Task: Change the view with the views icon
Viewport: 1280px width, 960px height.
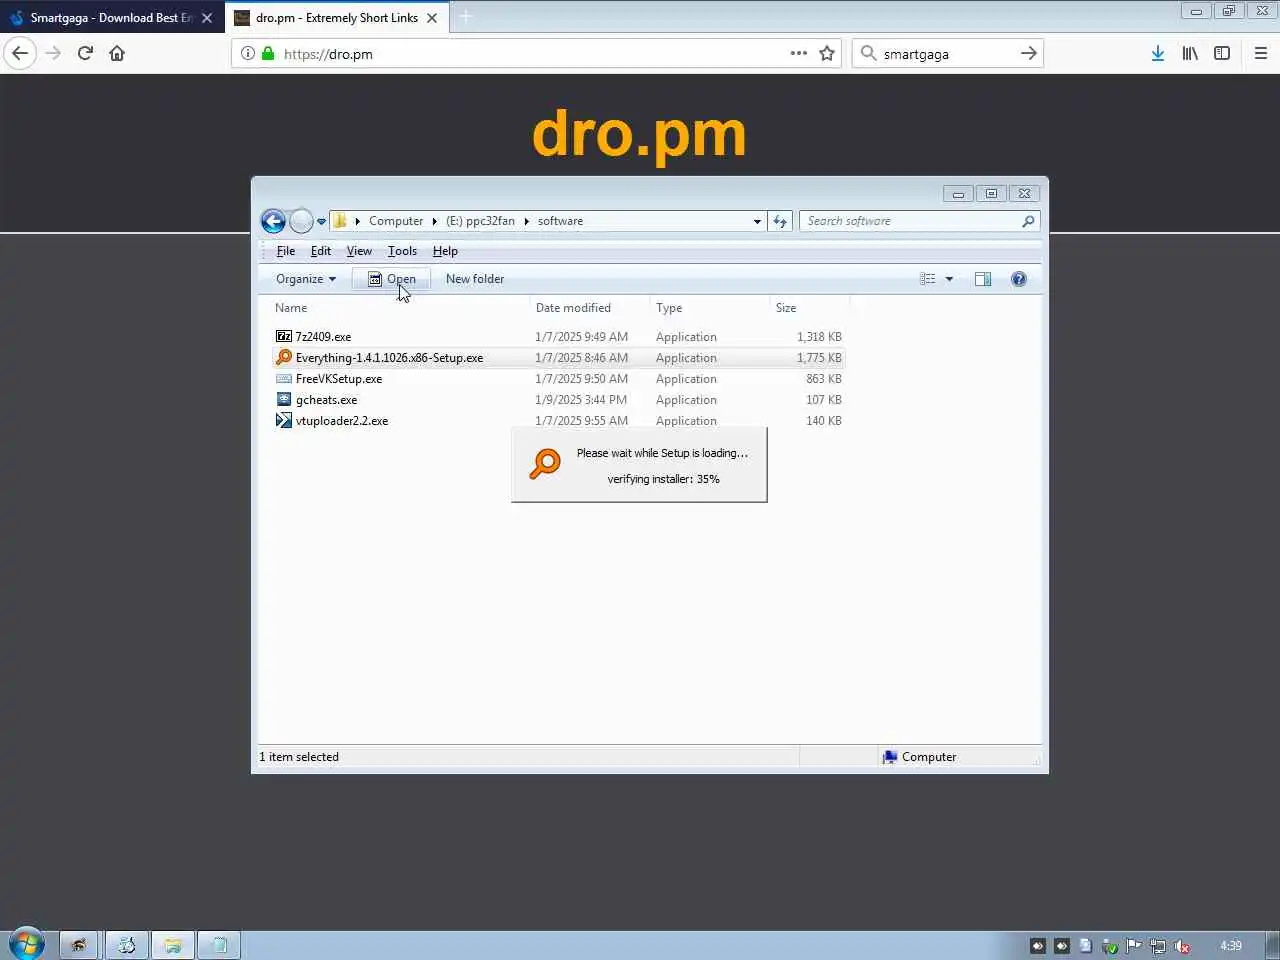Action: tap(928, 279)
